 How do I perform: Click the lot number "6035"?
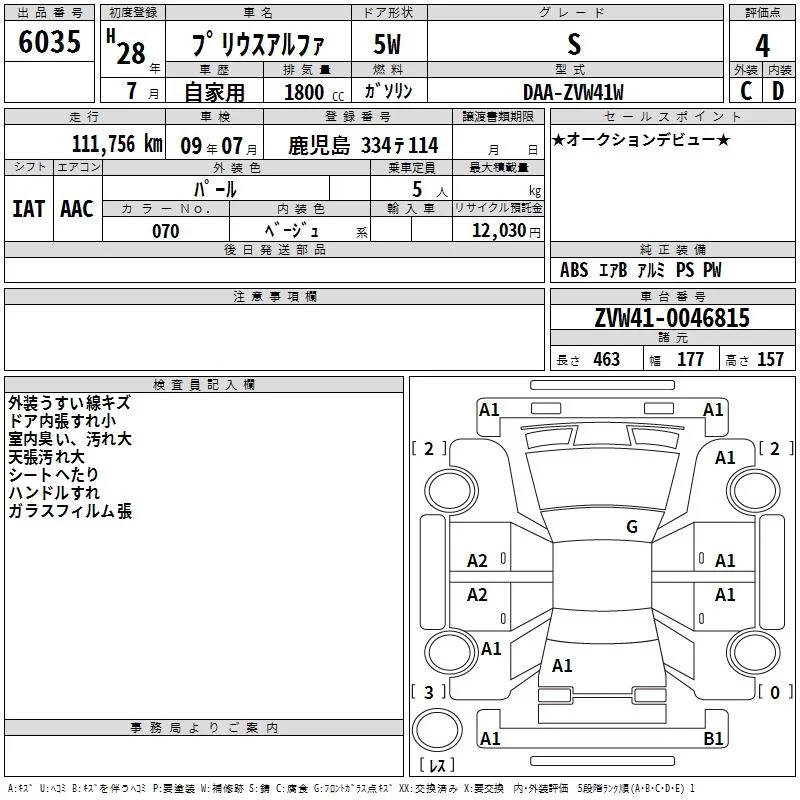49,42
